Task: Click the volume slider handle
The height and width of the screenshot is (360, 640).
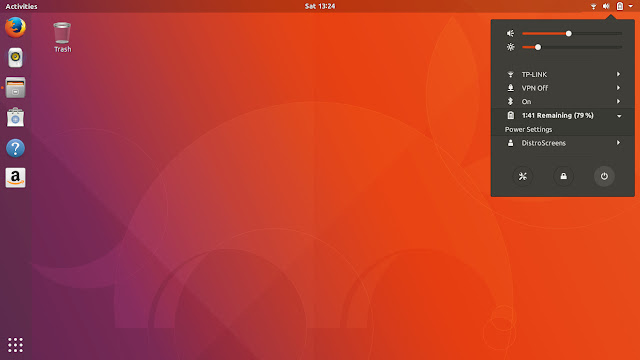Action: pyautogui.click(x=569, y=33)
